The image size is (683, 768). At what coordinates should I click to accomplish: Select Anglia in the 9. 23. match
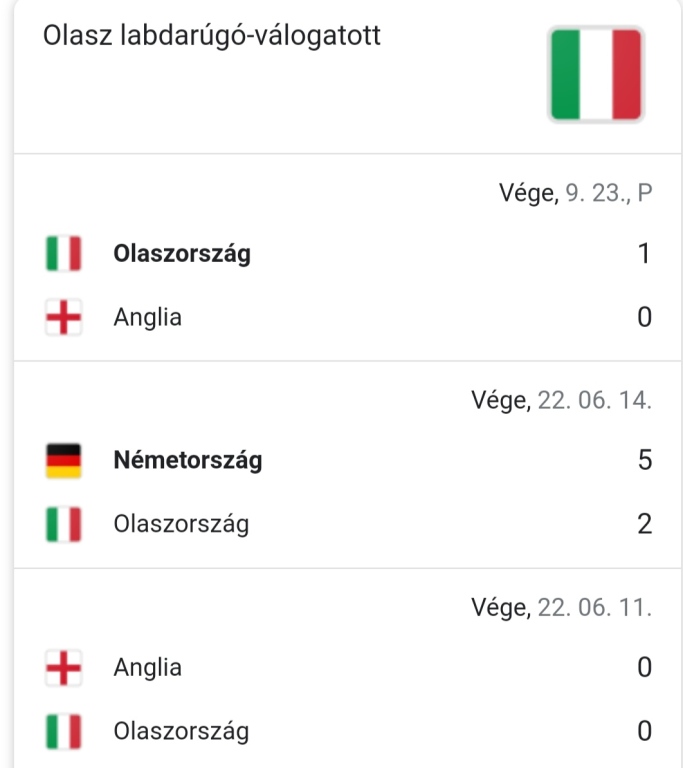tap(147, 317)
